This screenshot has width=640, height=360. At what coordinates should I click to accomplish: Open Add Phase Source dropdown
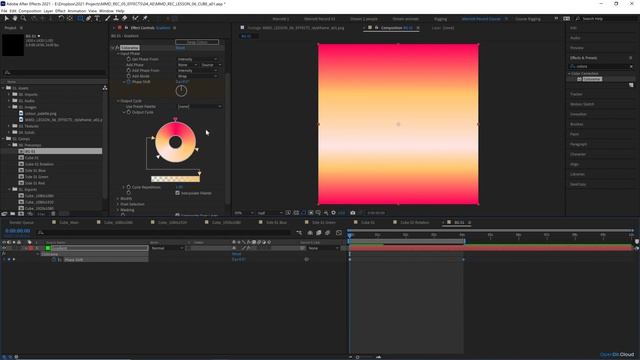click(x=211, y=65)
